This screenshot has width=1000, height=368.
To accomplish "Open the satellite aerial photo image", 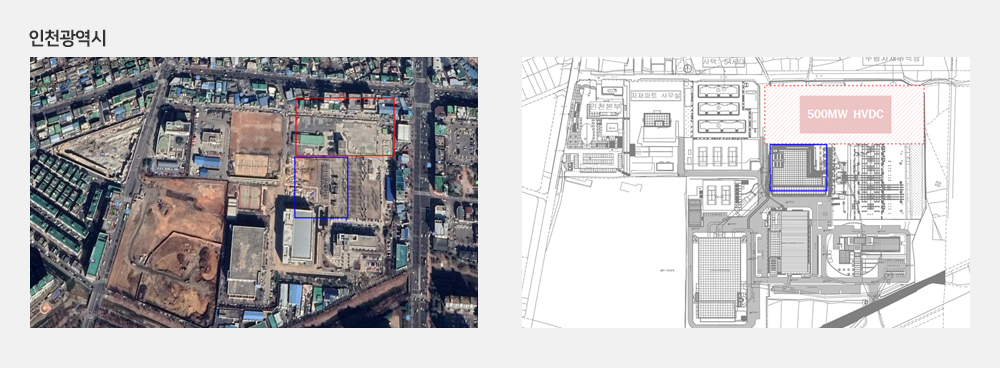I will [x=254, y=193].
